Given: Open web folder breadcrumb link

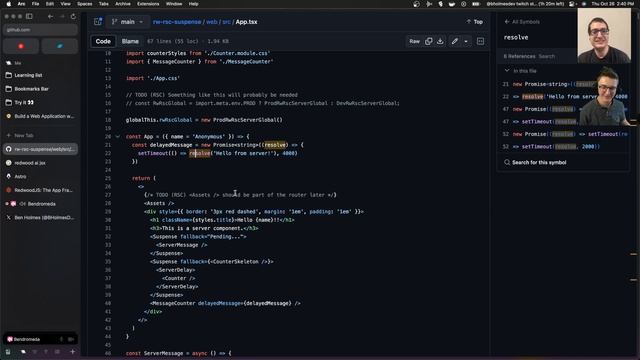Looking at the screenshot, I should tap(211, 22).
